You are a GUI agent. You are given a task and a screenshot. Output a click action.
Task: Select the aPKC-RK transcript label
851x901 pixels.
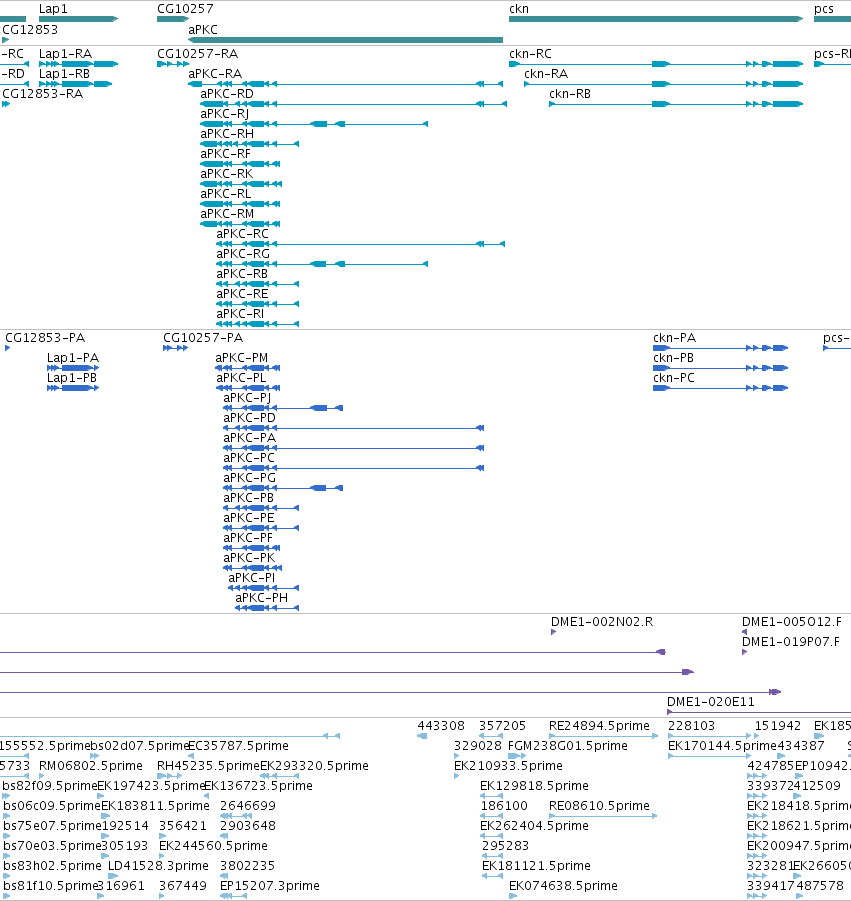226,174
